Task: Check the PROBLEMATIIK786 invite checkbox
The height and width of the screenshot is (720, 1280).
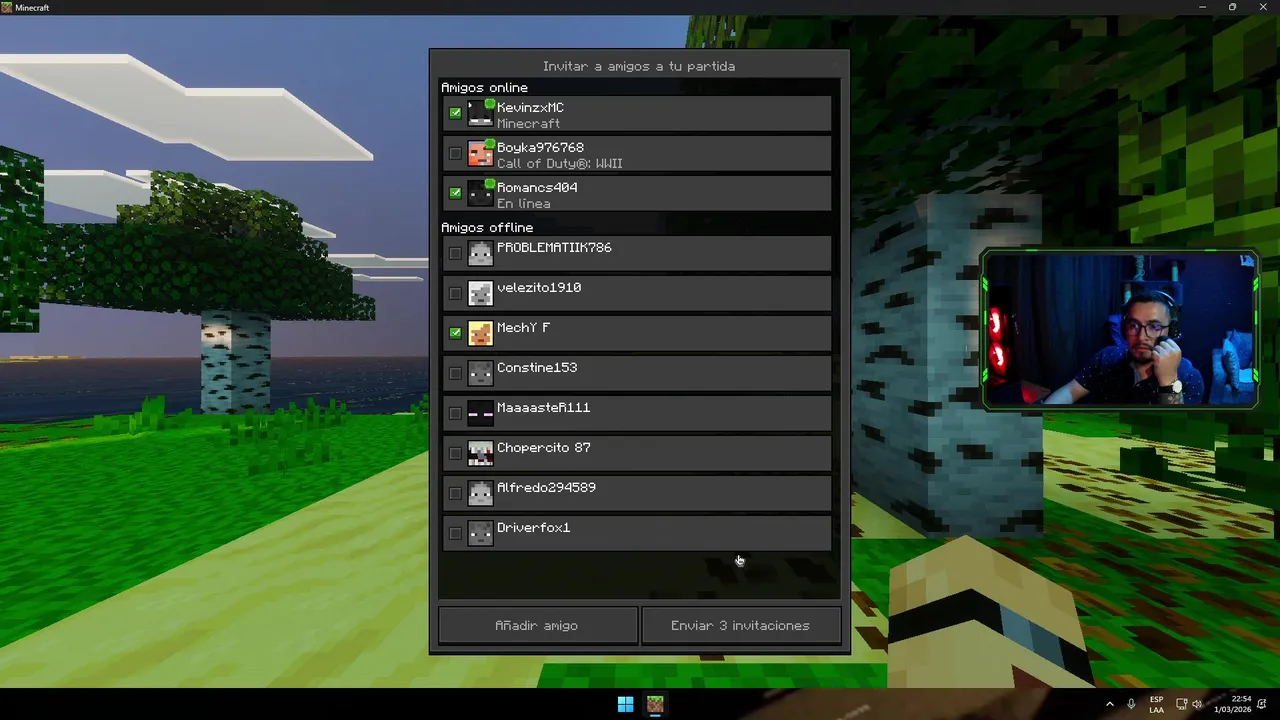Action: (x=456, y=253)
